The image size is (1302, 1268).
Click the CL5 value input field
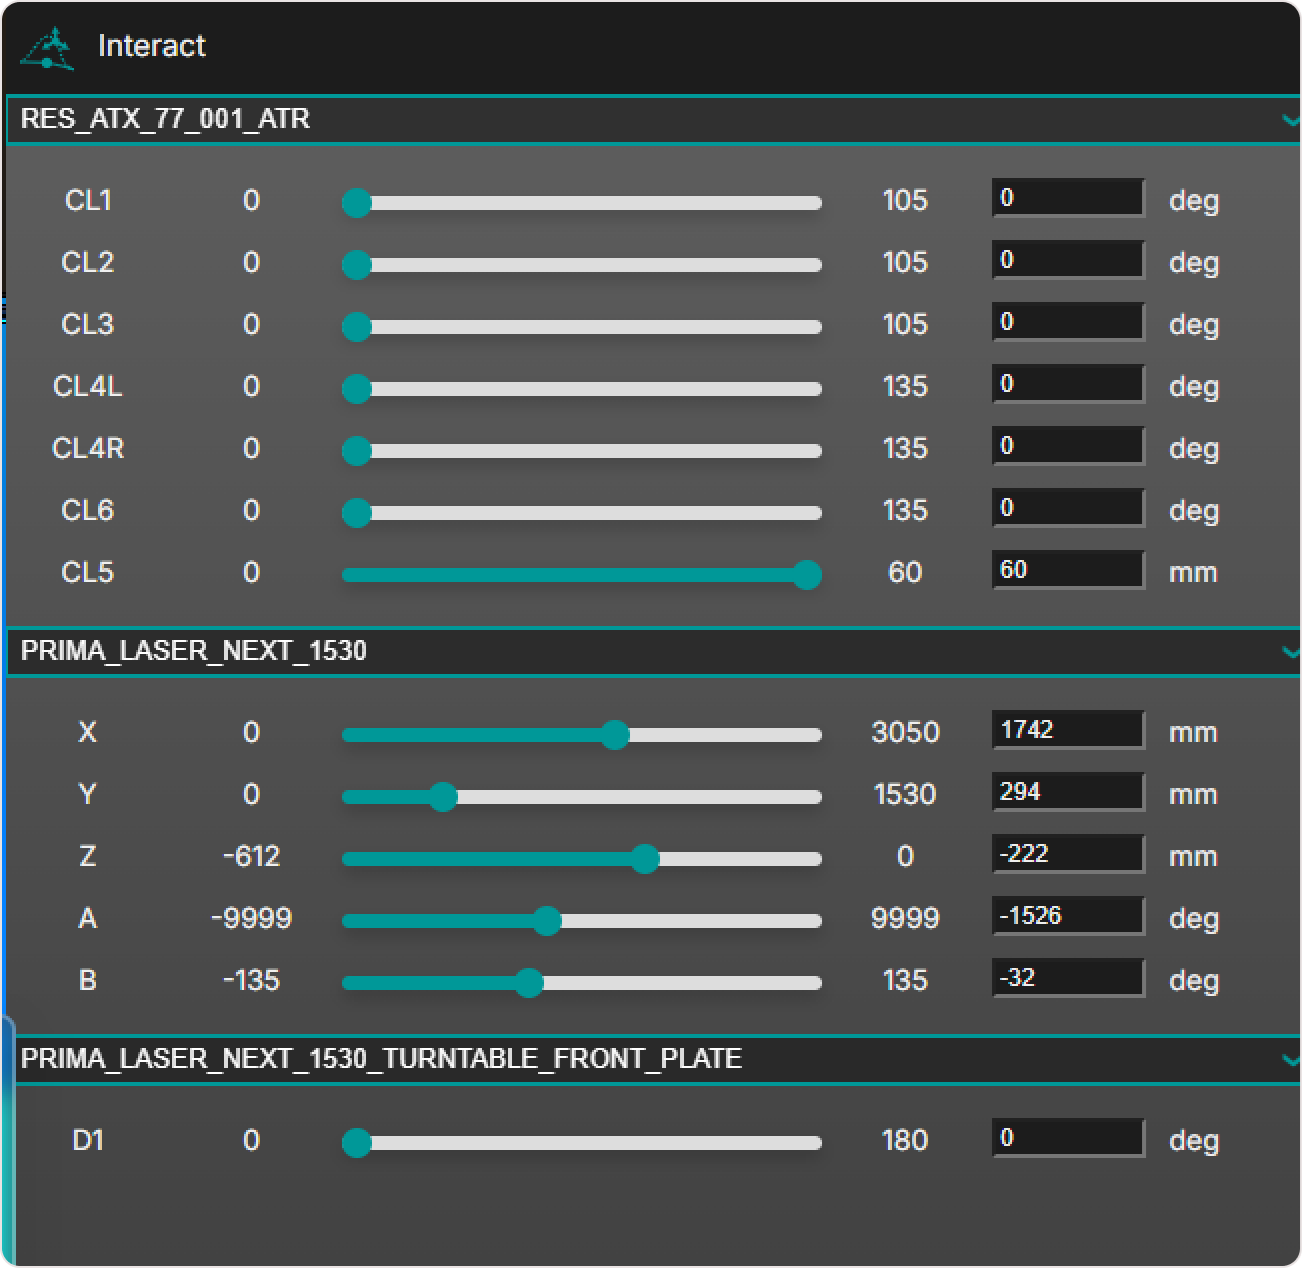pos(1067,570)
